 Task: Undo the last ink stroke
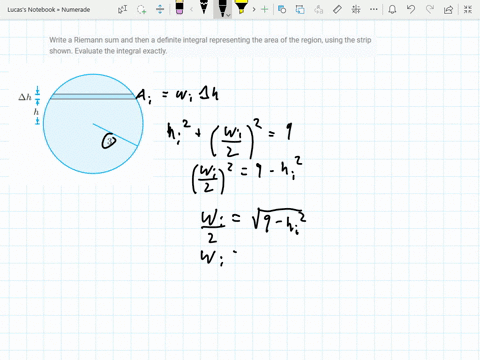coord(411,9)
